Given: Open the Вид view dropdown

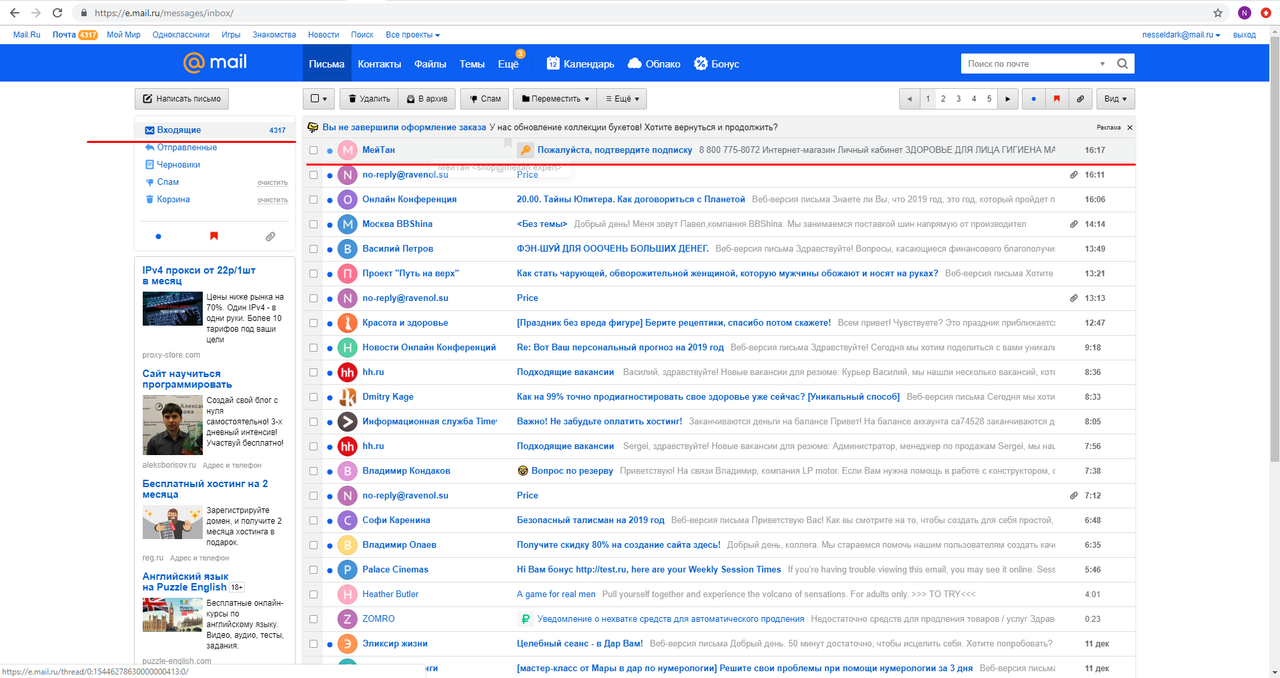Looking at the screenshot, I should tap(1115, 99).
